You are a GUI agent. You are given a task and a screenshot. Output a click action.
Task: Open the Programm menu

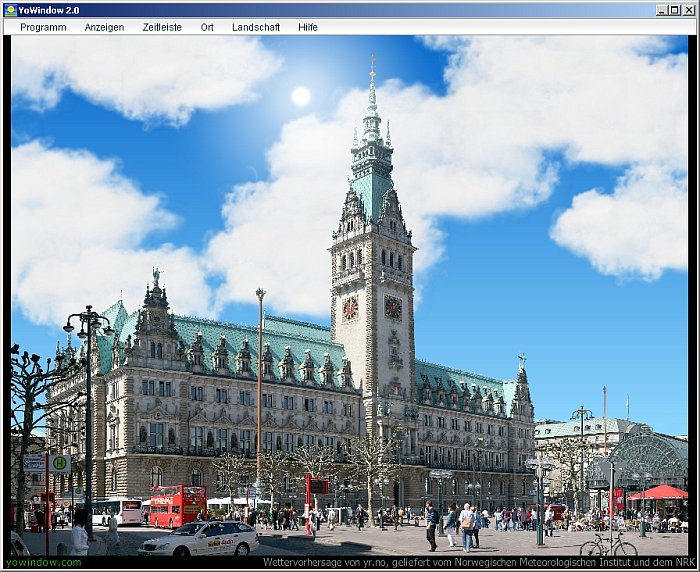(43, 27)
